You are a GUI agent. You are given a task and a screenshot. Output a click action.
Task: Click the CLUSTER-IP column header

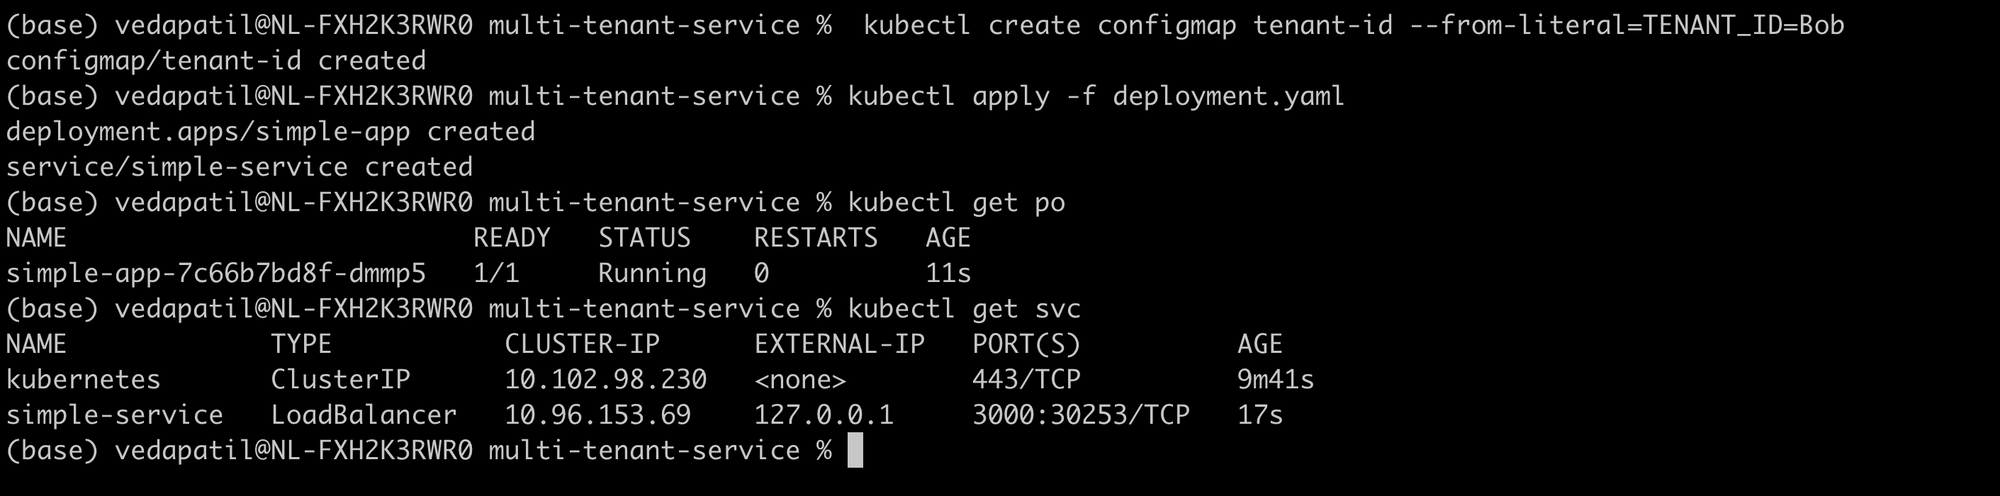[x=582, y=344]
